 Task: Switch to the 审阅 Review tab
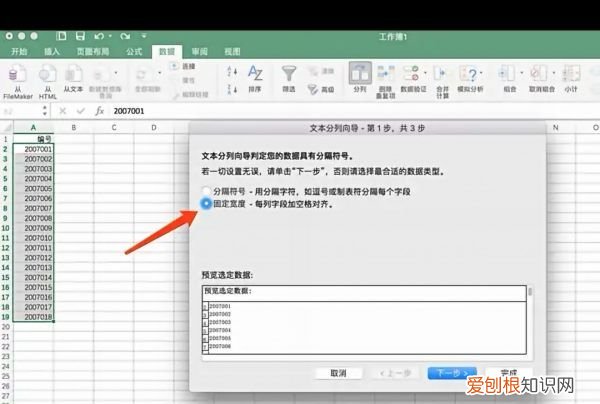(x=200, y=52)
